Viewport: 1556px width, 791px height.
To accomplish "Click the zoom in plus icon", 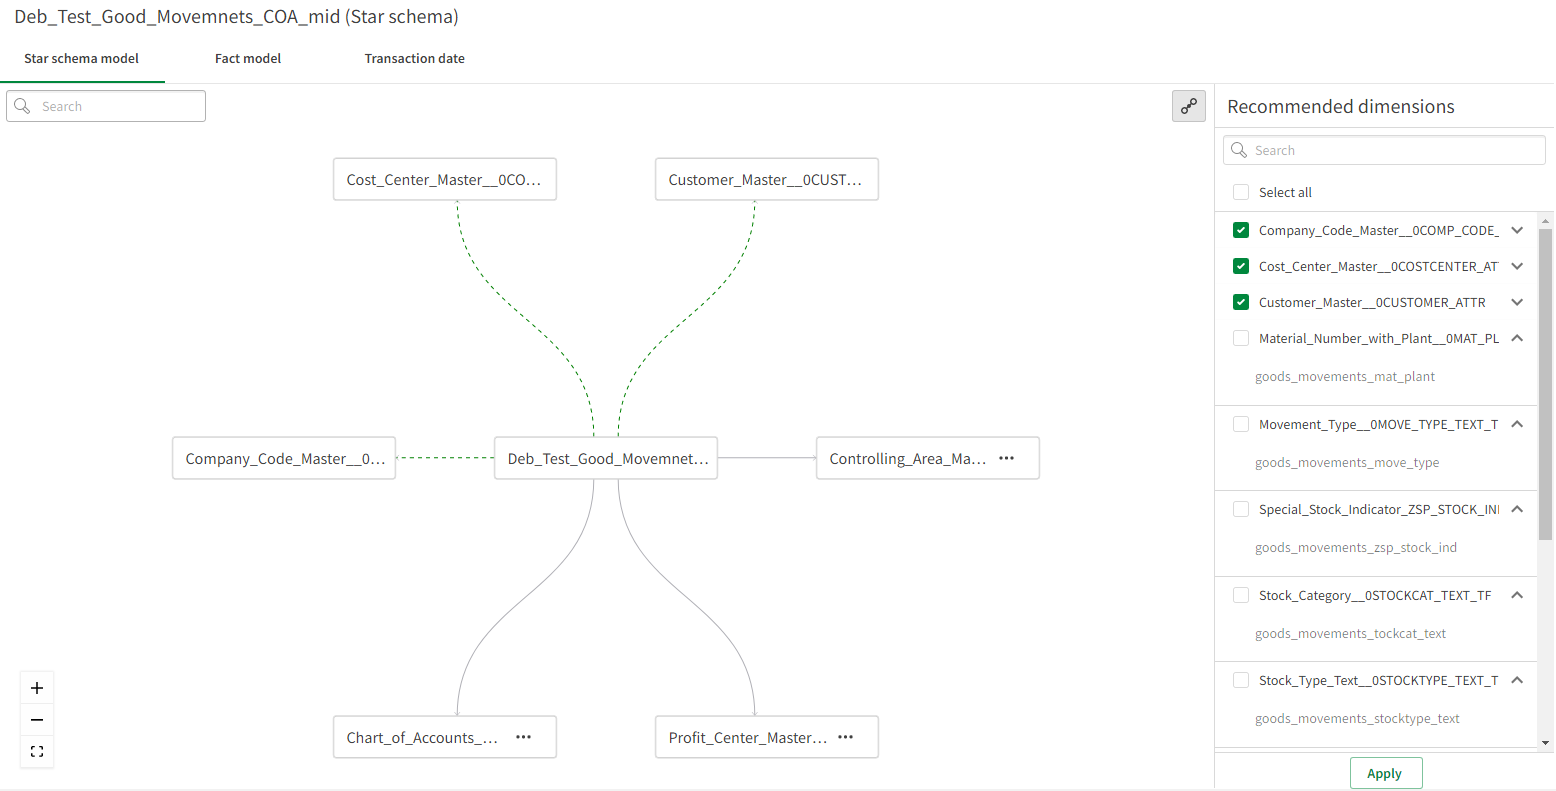I will pos(37,688).
